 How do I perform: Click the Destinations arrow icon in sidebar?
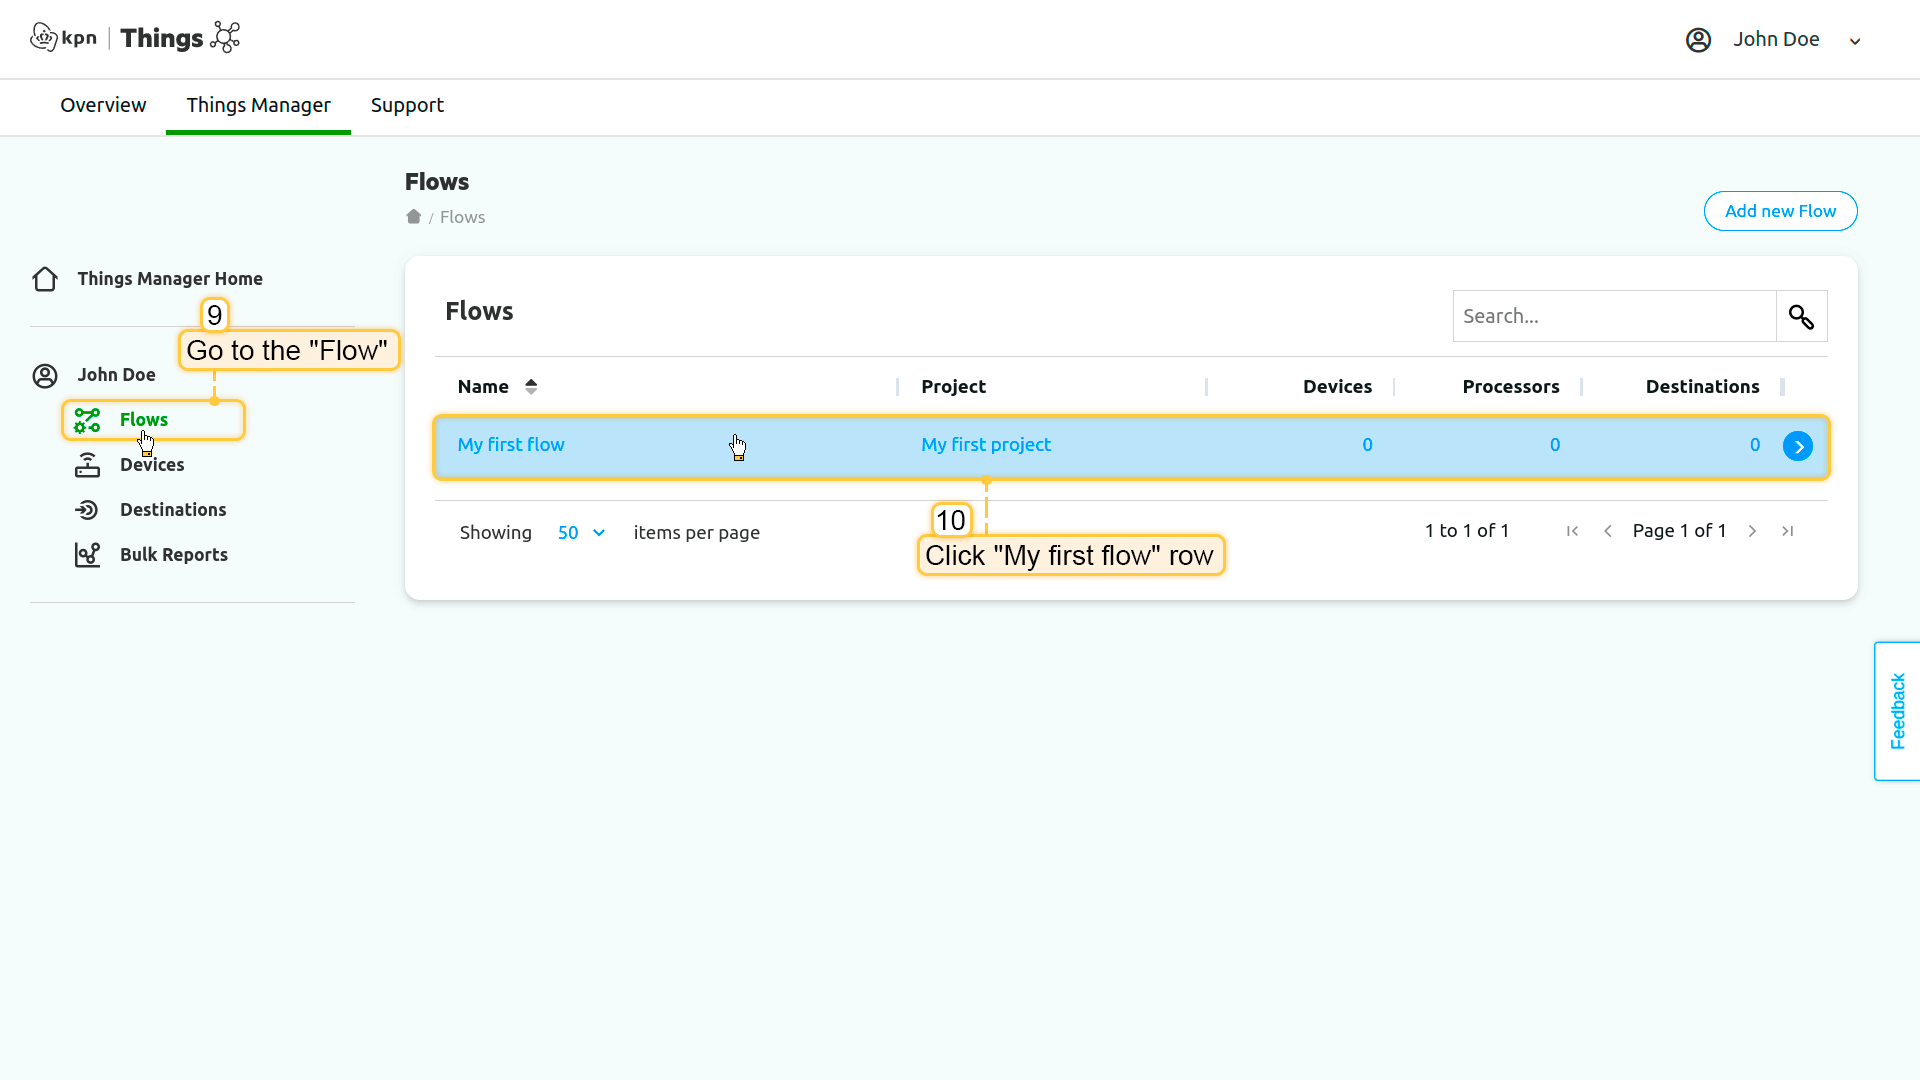87,510
